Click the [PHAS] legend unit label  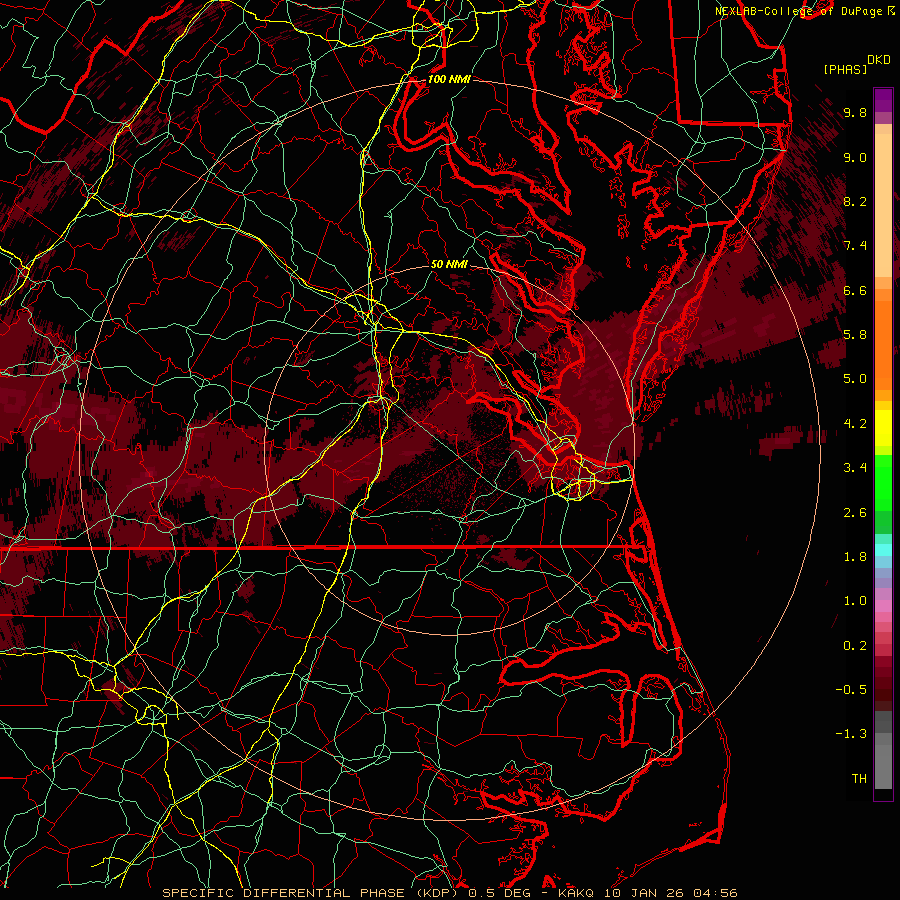click(845, 69)
